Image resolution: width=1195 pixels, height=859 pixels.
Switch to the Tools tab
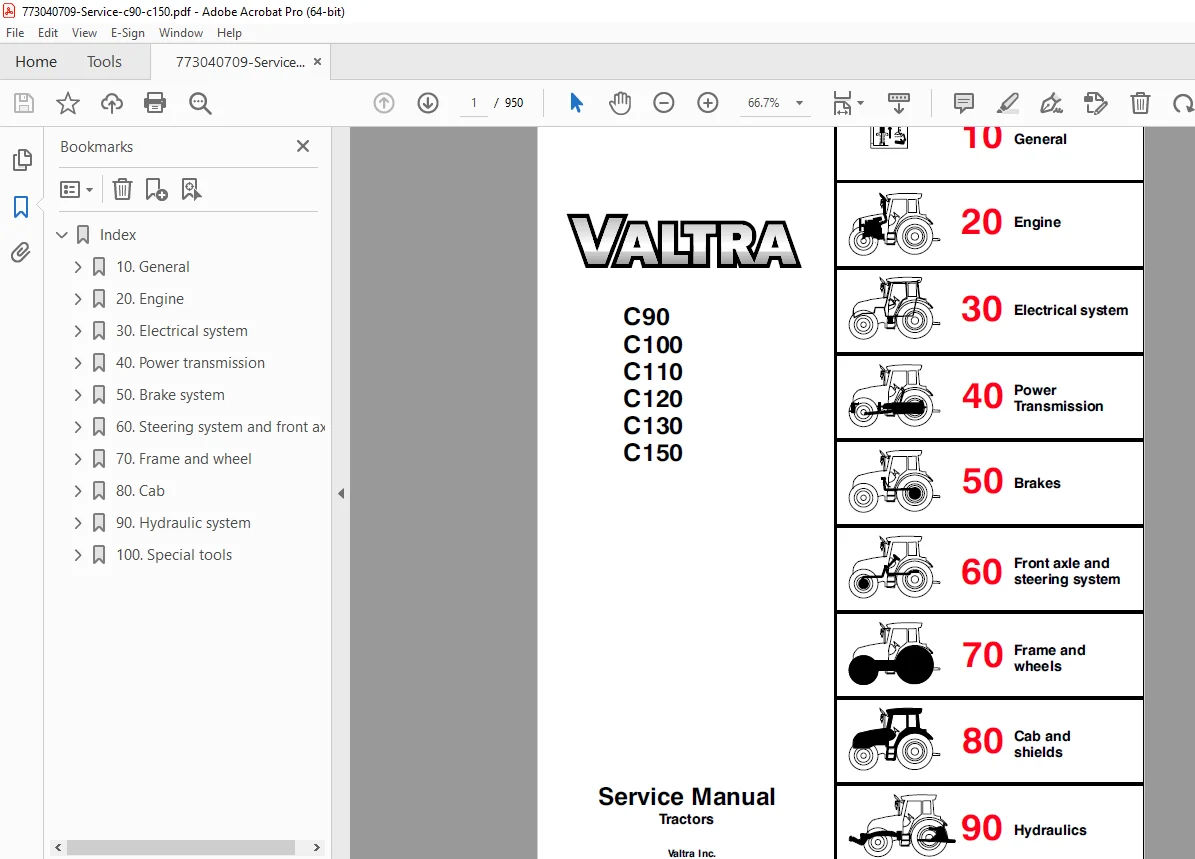(104, 62)
